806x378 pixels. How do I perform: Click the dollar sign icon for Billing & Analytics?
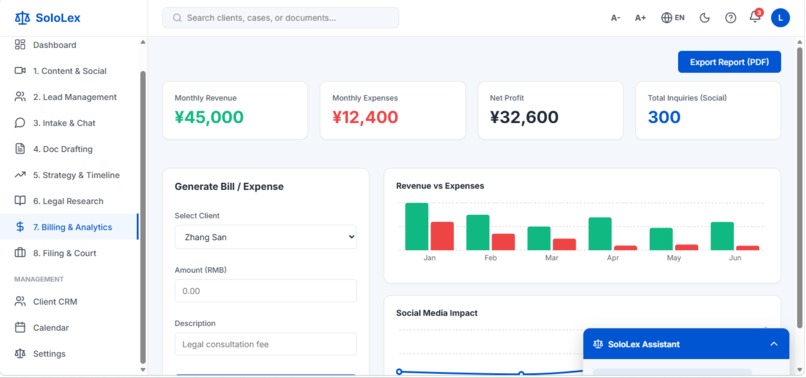(x=20, y=227)
